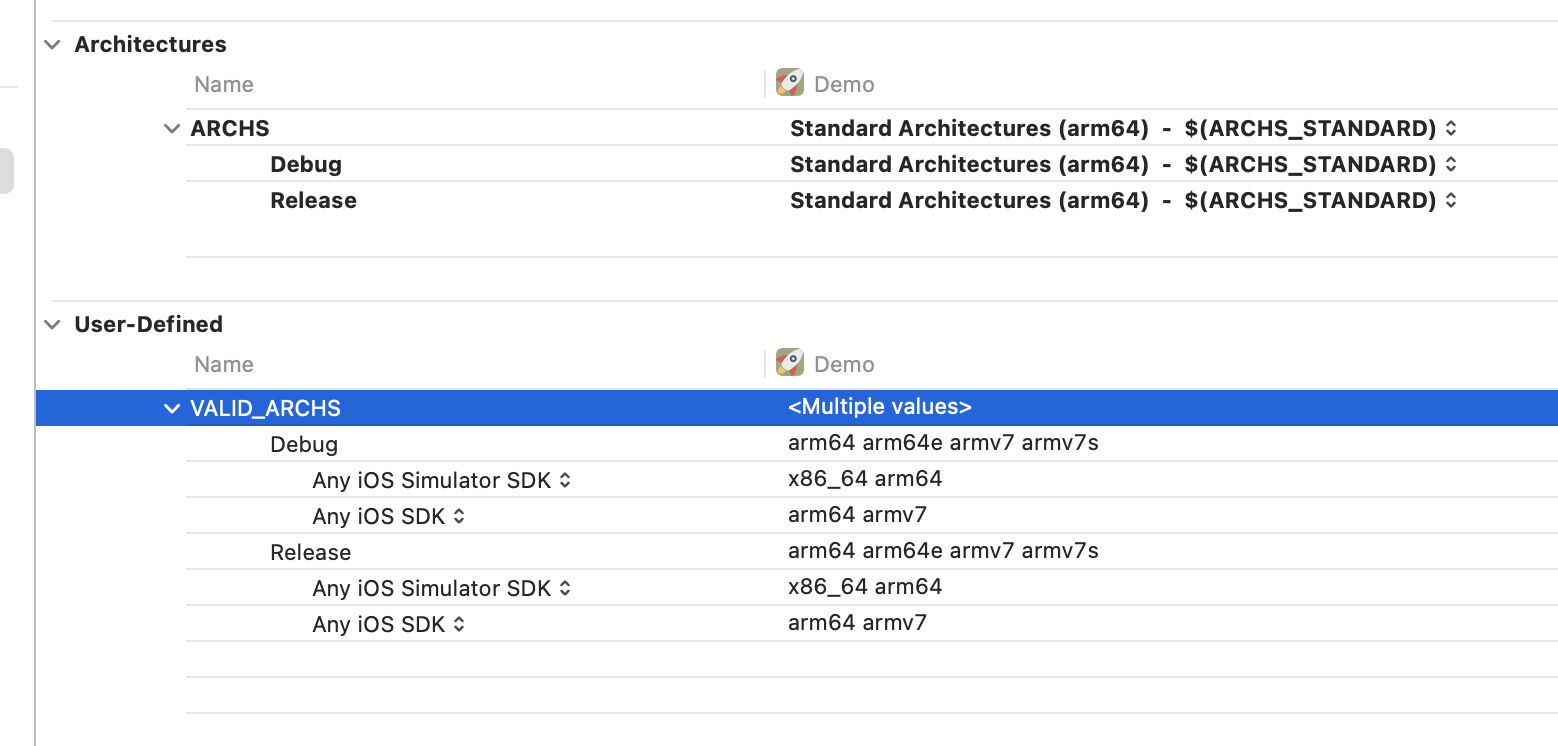Viewport: 1558px width, 746px height.
Task: Collapse the Architectures section chevron
Action: [52, 45]
